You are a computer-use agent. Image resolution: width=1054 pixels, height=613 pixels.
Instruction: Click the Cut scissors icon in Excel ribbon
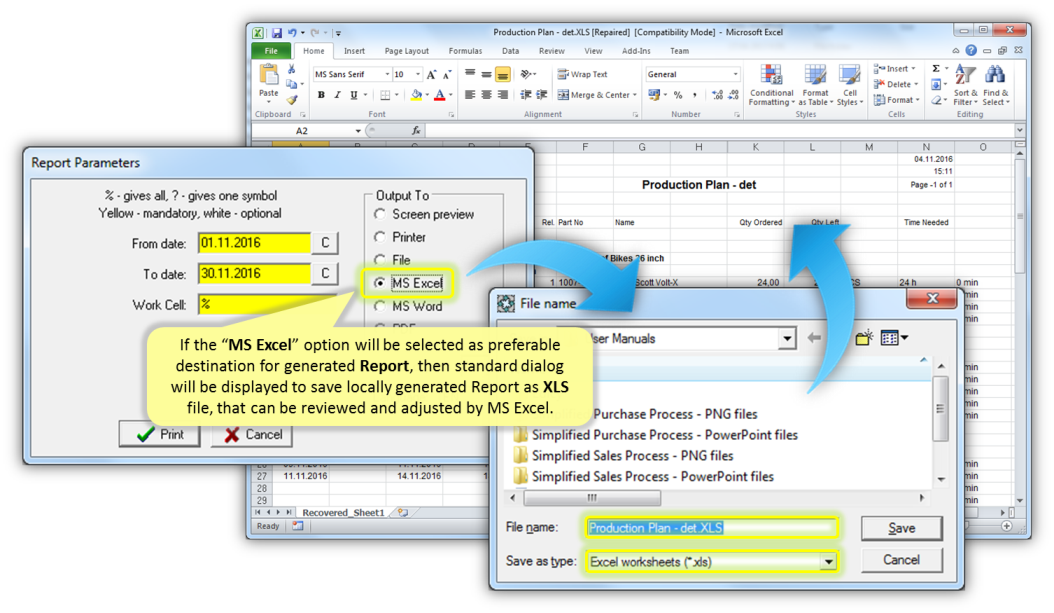292,69
